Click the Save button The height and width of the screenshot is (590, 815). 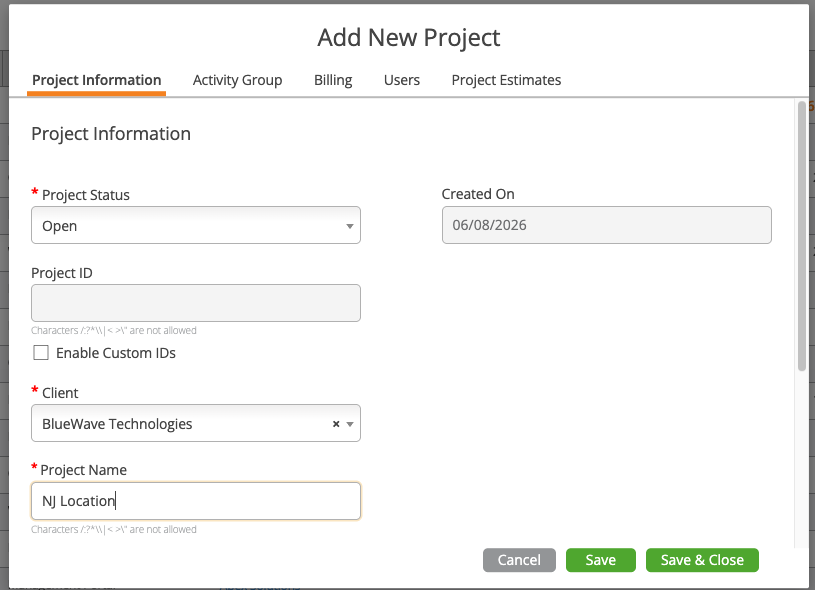coord(601,560)
